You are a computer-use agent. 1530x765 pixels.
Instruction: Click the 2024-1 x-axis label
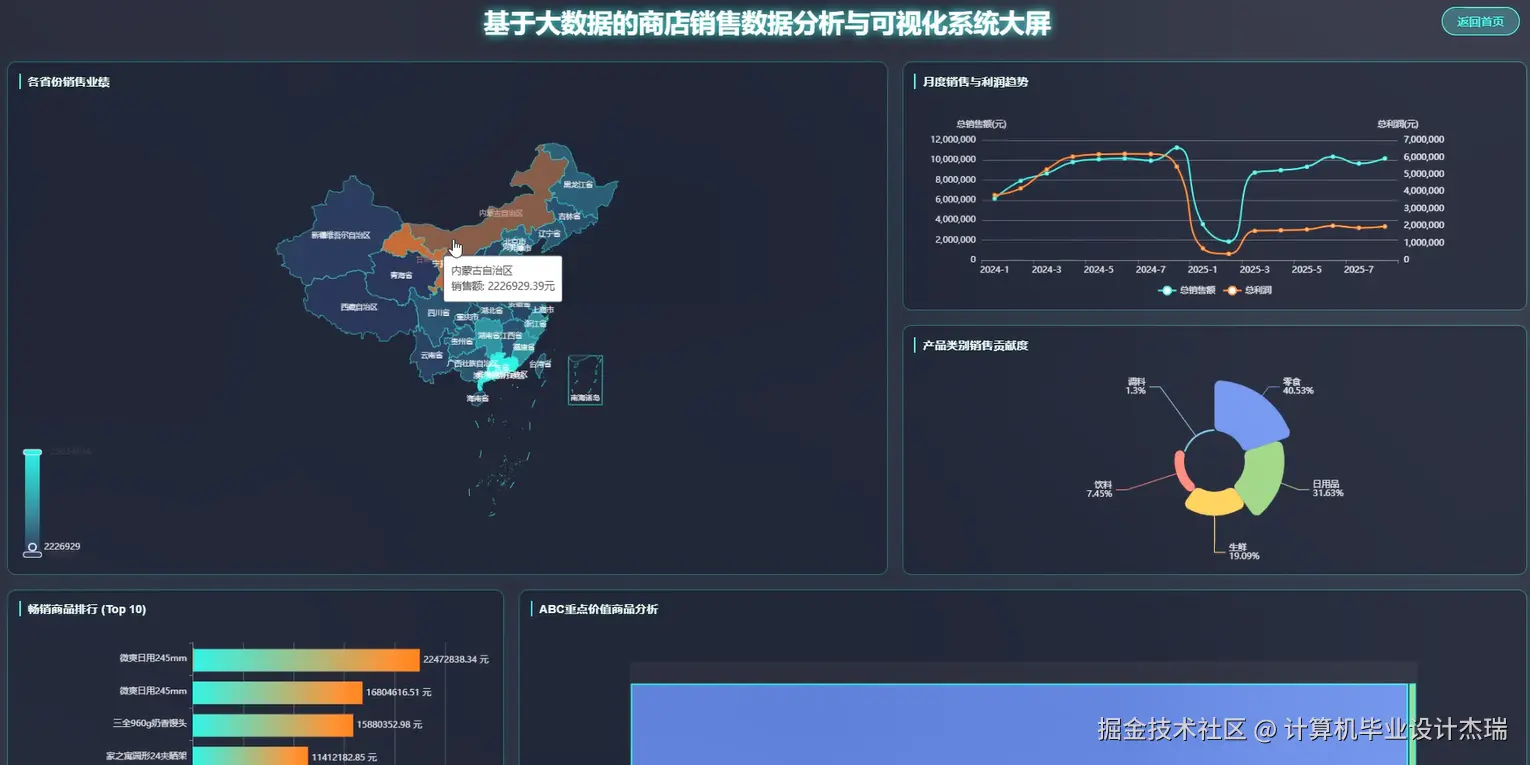[x=994, y=270]
